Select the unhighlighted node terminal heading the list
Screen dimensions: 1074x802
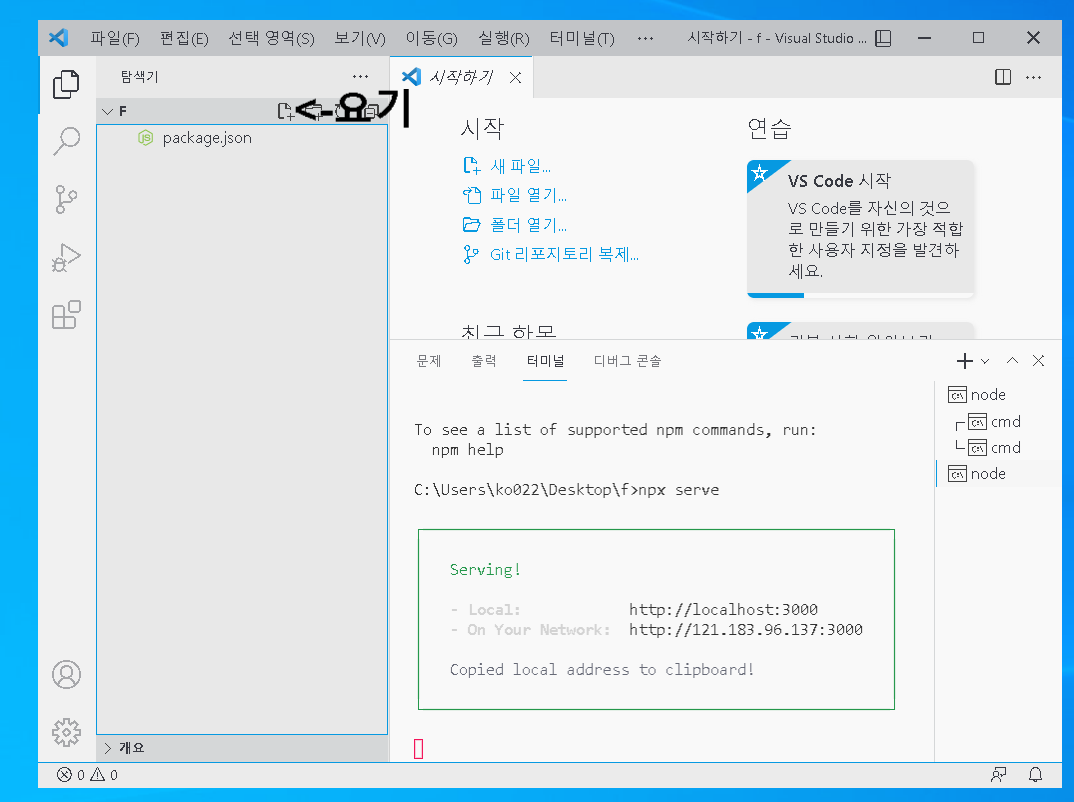997,394
